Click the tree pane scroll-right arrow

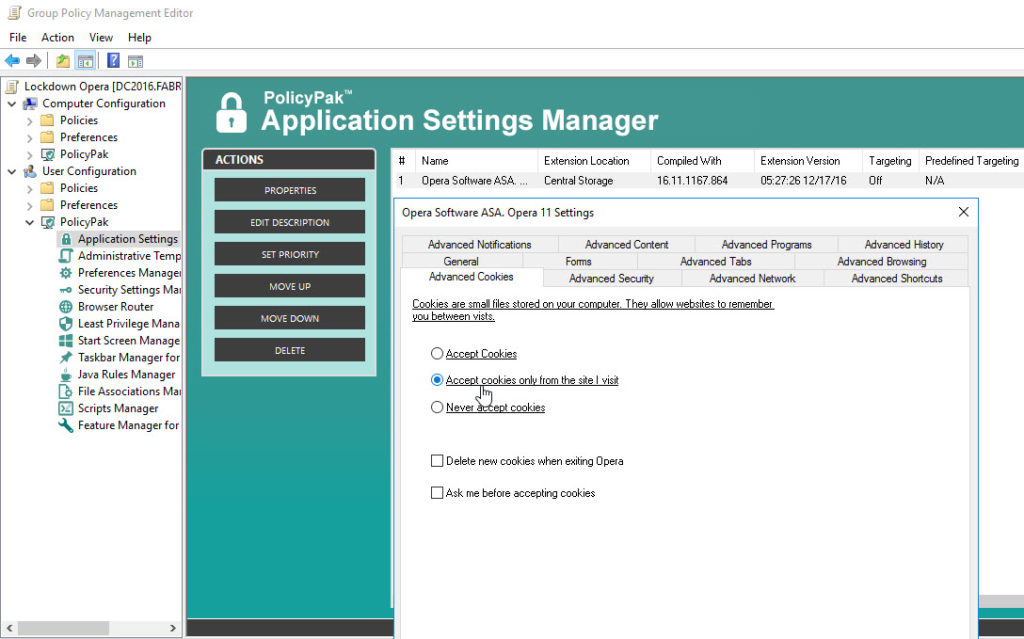tap(172, 628)
